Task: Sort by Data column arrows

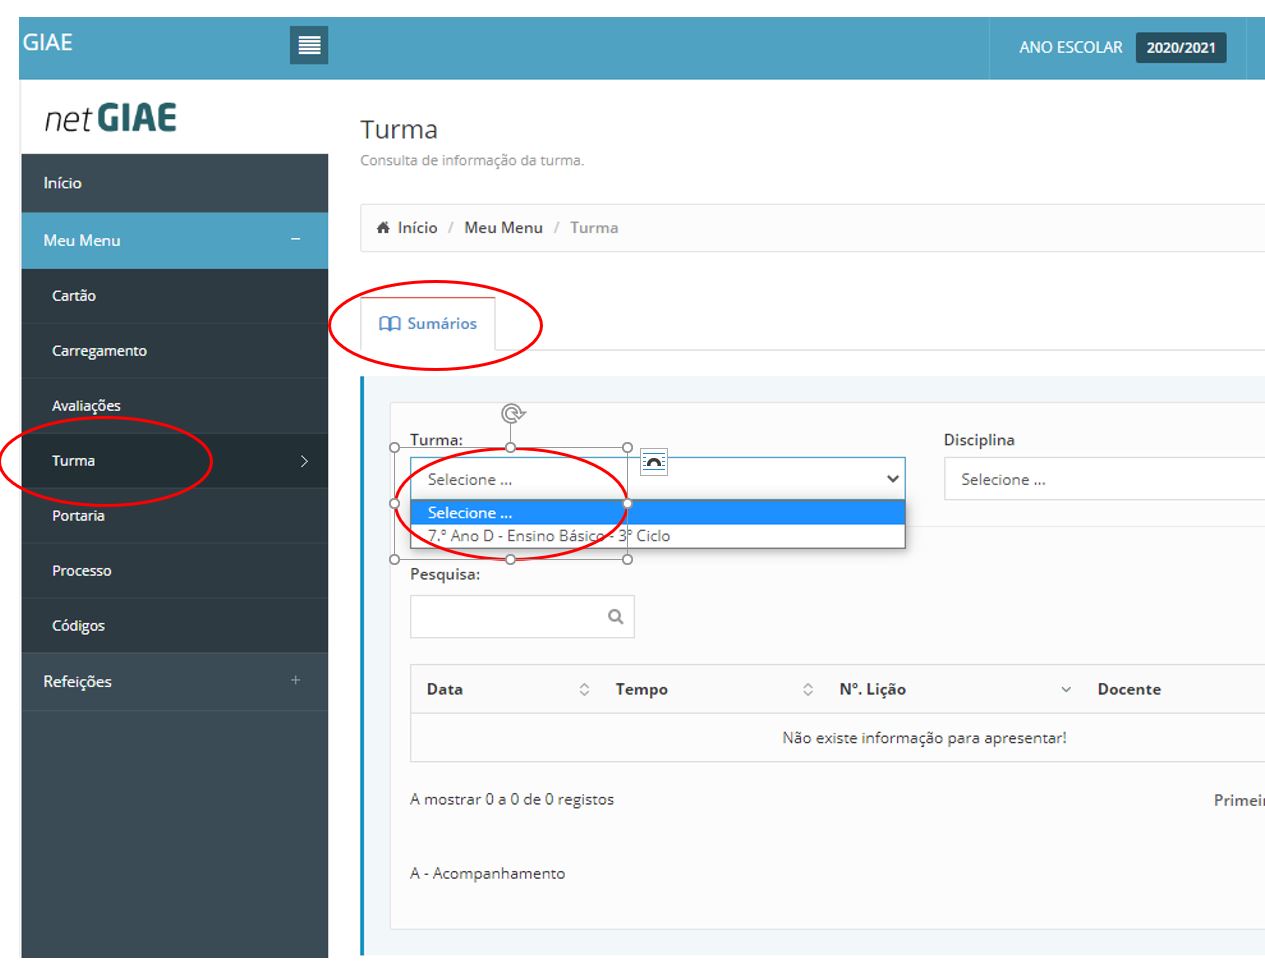Action: [x=584, y=689]
